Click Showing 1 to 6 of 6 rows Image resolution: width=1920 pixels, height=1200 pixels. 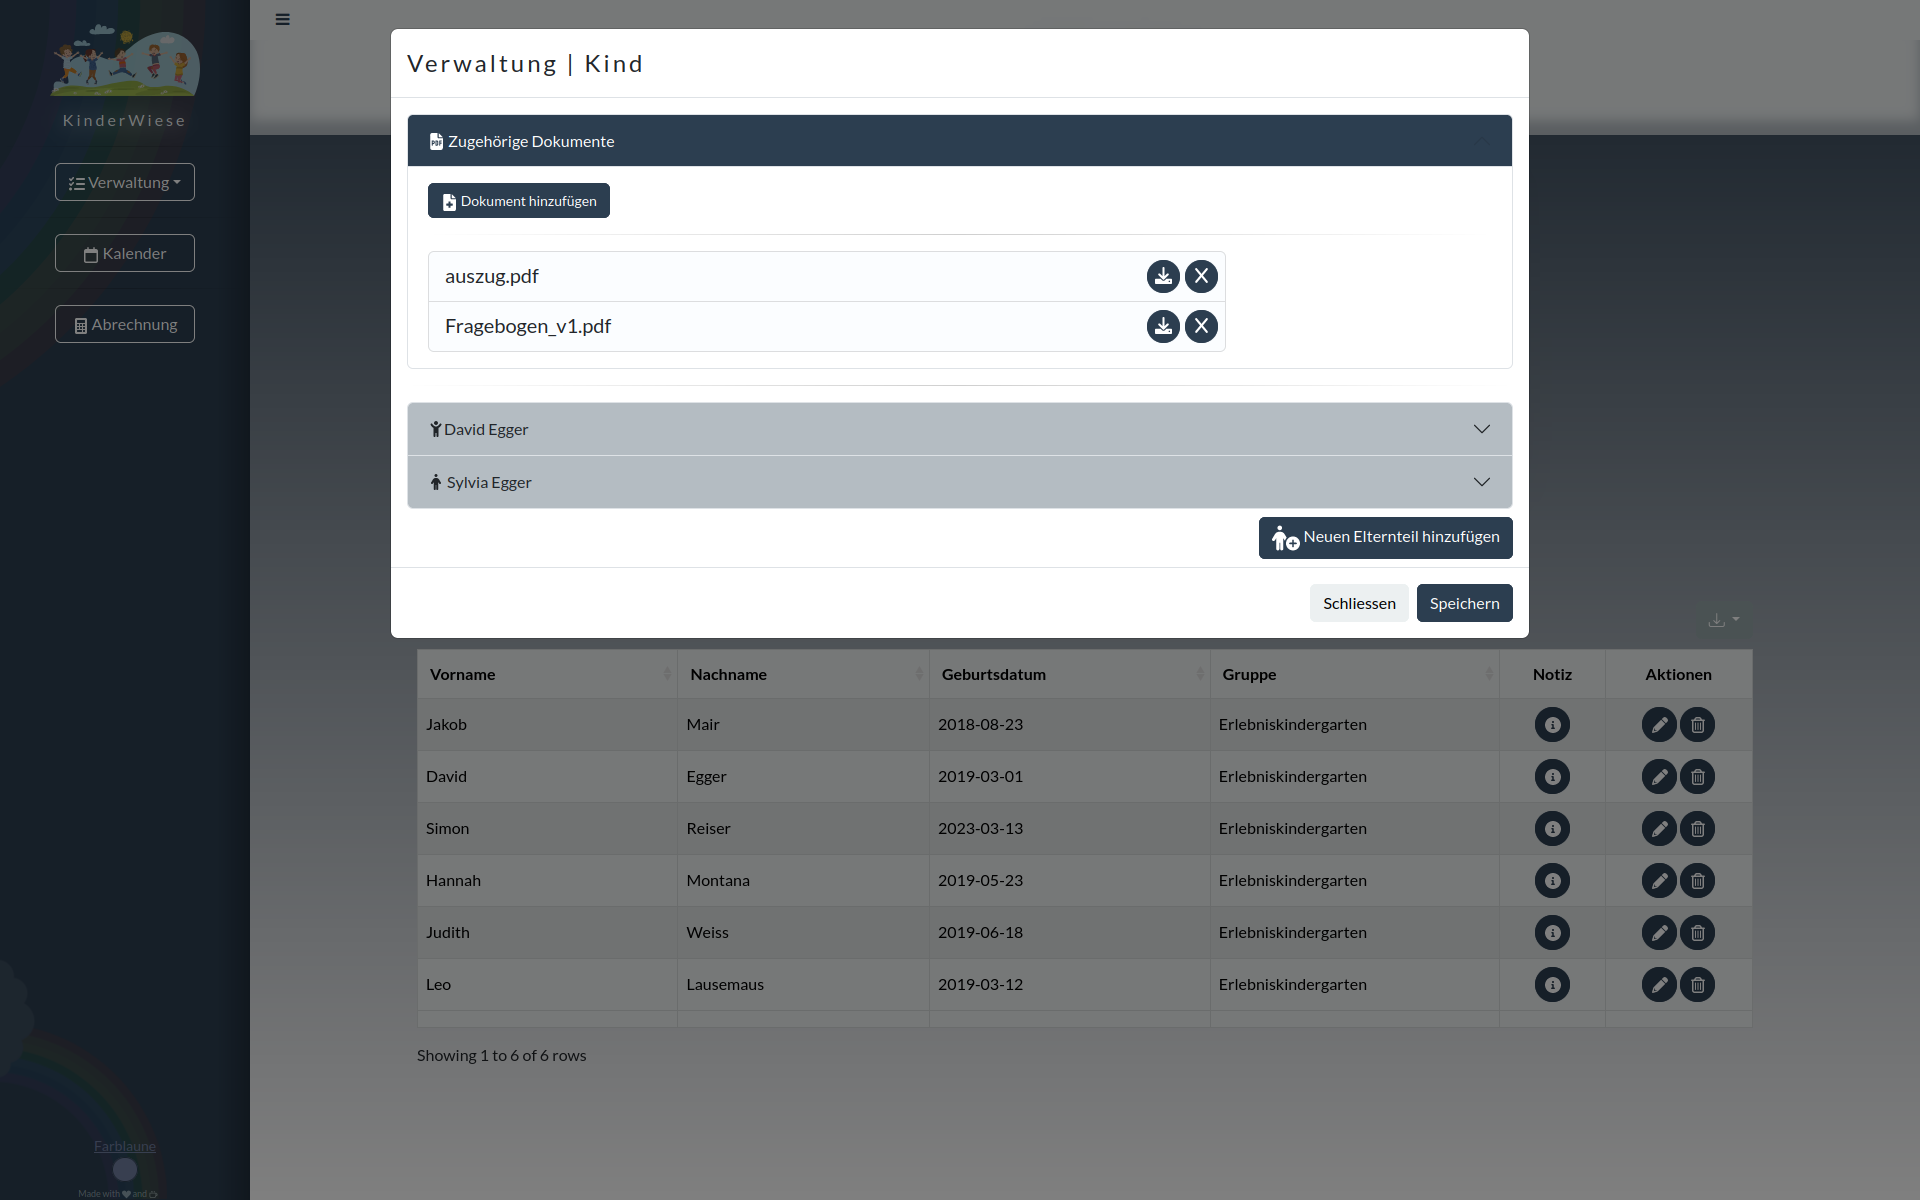pyautogui.click(x=502, y=1055)
